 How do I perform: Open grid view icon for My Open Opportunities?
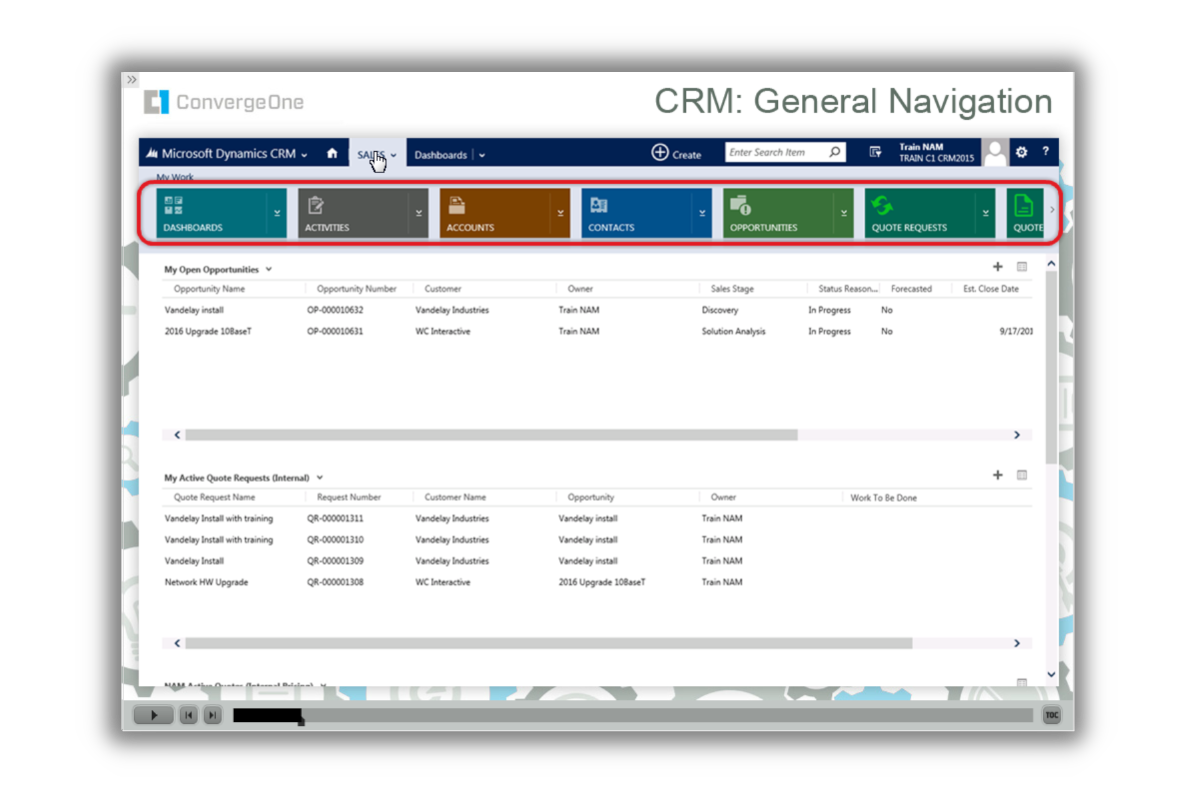[1022, 266]
